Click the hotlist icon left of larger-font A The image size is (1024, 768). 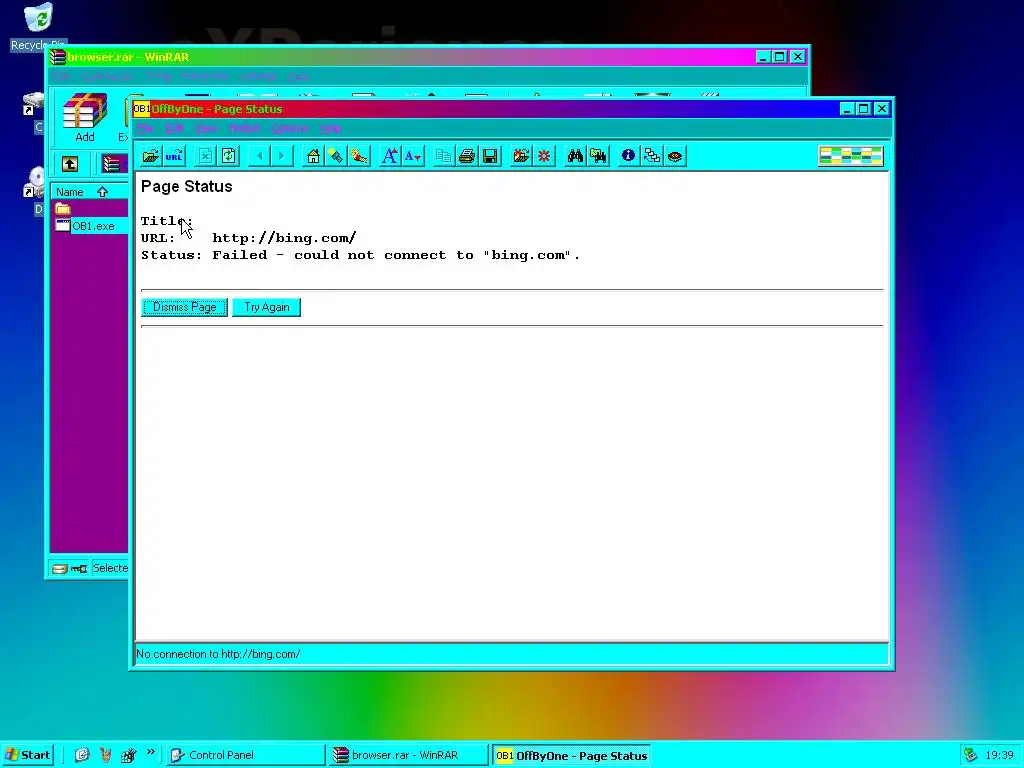(x=359, y=156)
